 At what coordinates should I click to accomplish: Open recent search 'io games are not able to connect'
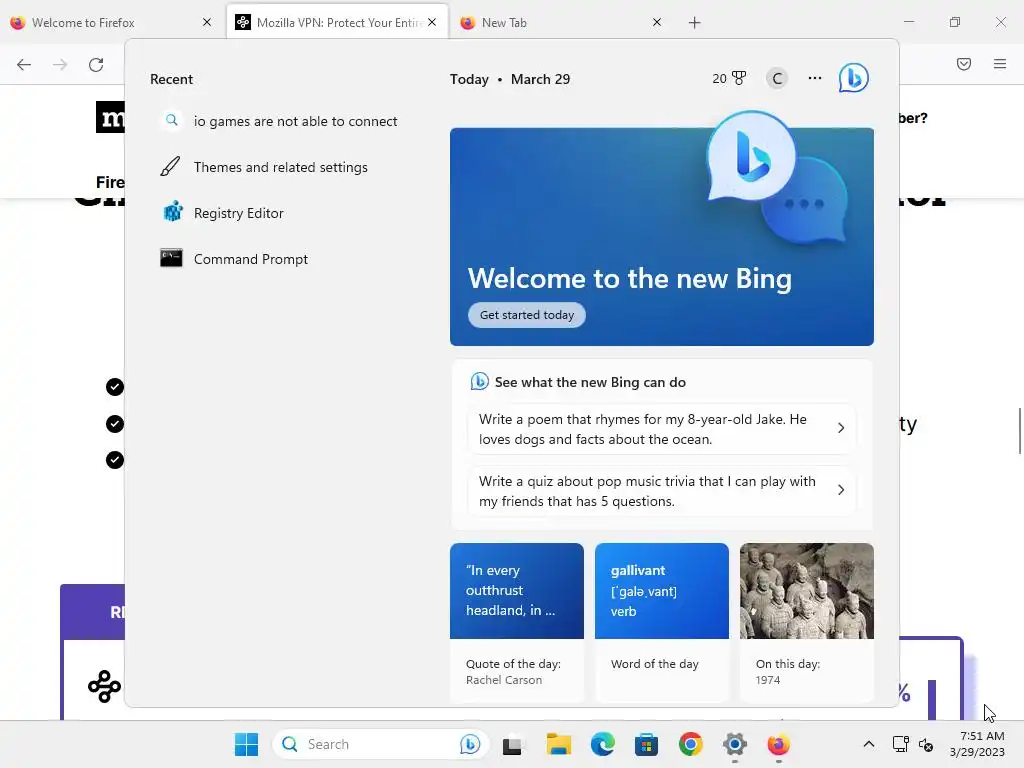click(x=280, y=121)
